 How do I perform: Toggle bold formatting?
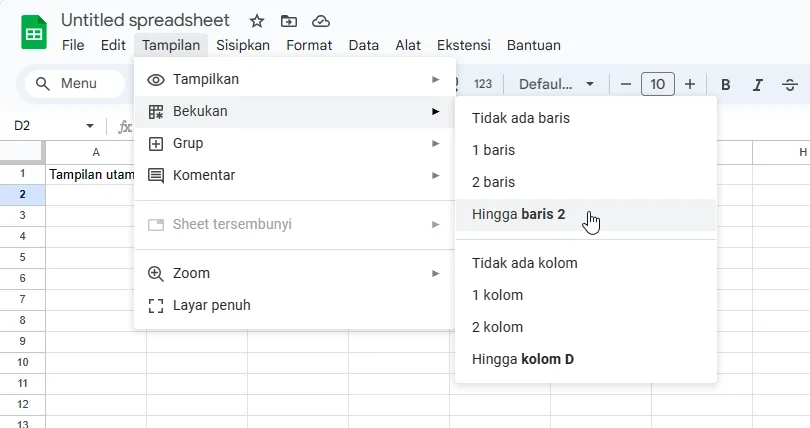(x=726, y=84)
